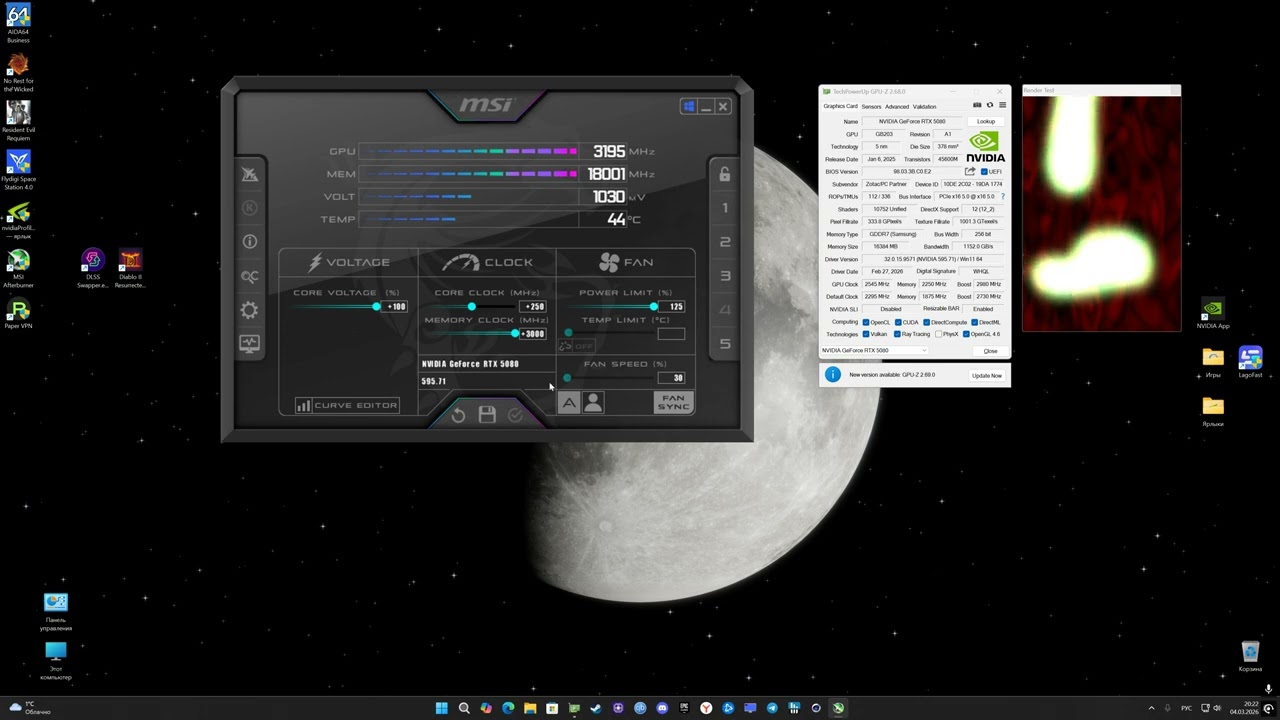Screen dimensions: 1280x720
Task: Click the Power Limit slider handle
Action: tap(653, 307)
